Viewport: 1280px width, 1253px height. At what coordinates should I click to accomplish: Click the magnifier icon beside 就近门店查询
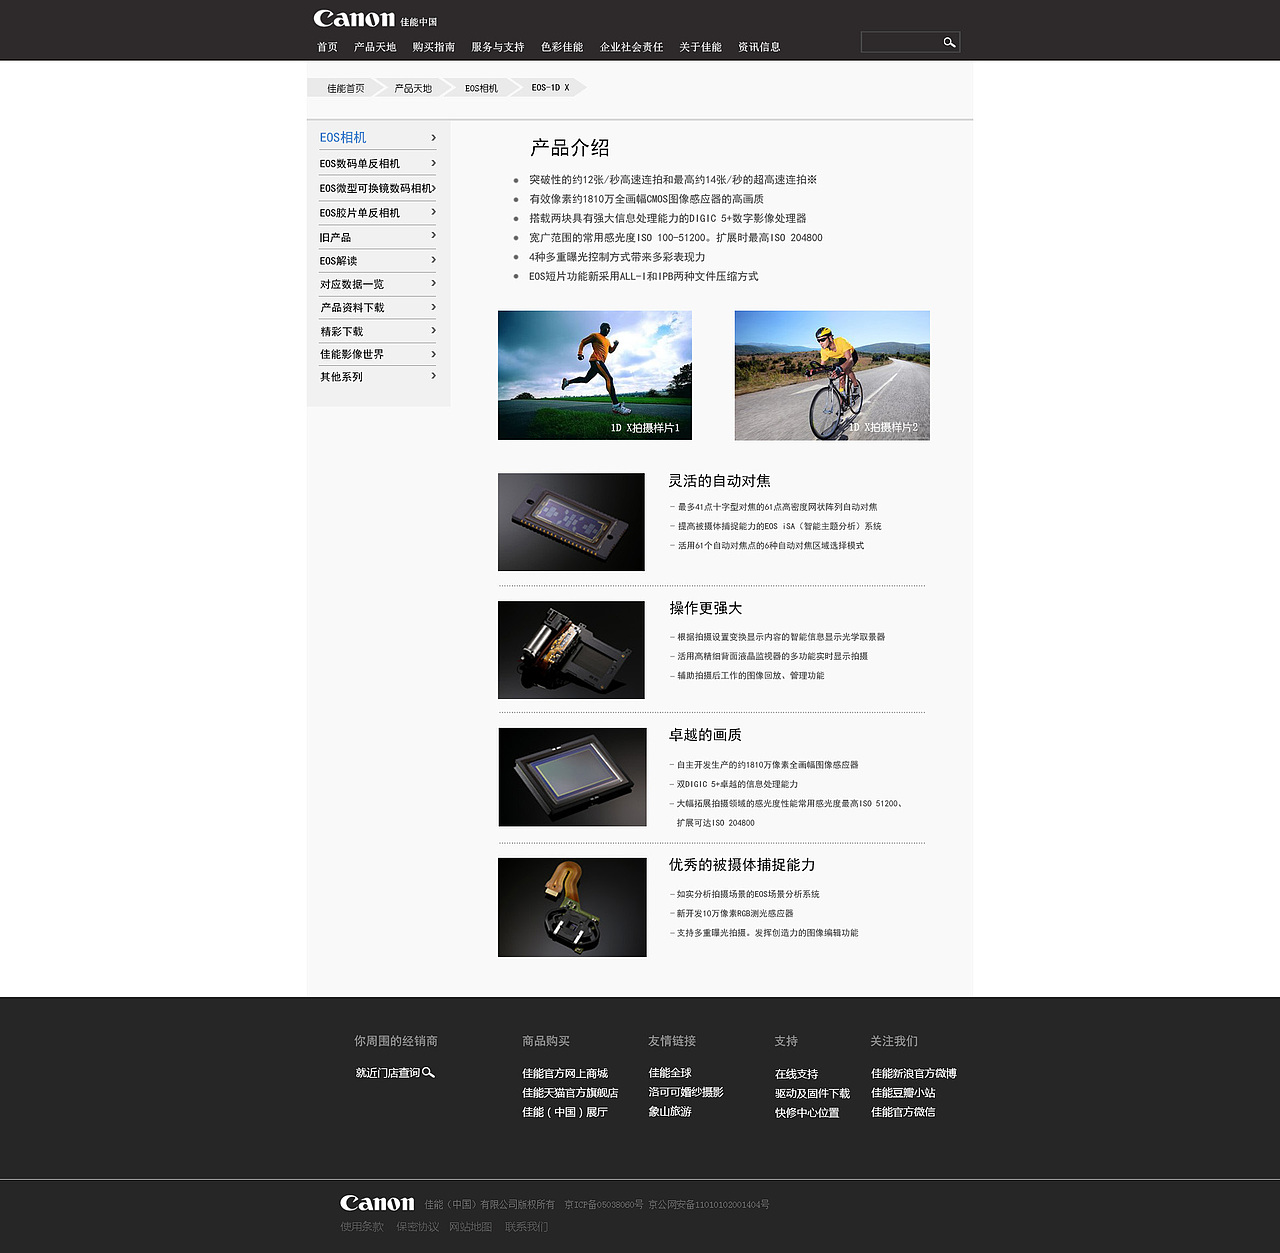(428, 1073)
